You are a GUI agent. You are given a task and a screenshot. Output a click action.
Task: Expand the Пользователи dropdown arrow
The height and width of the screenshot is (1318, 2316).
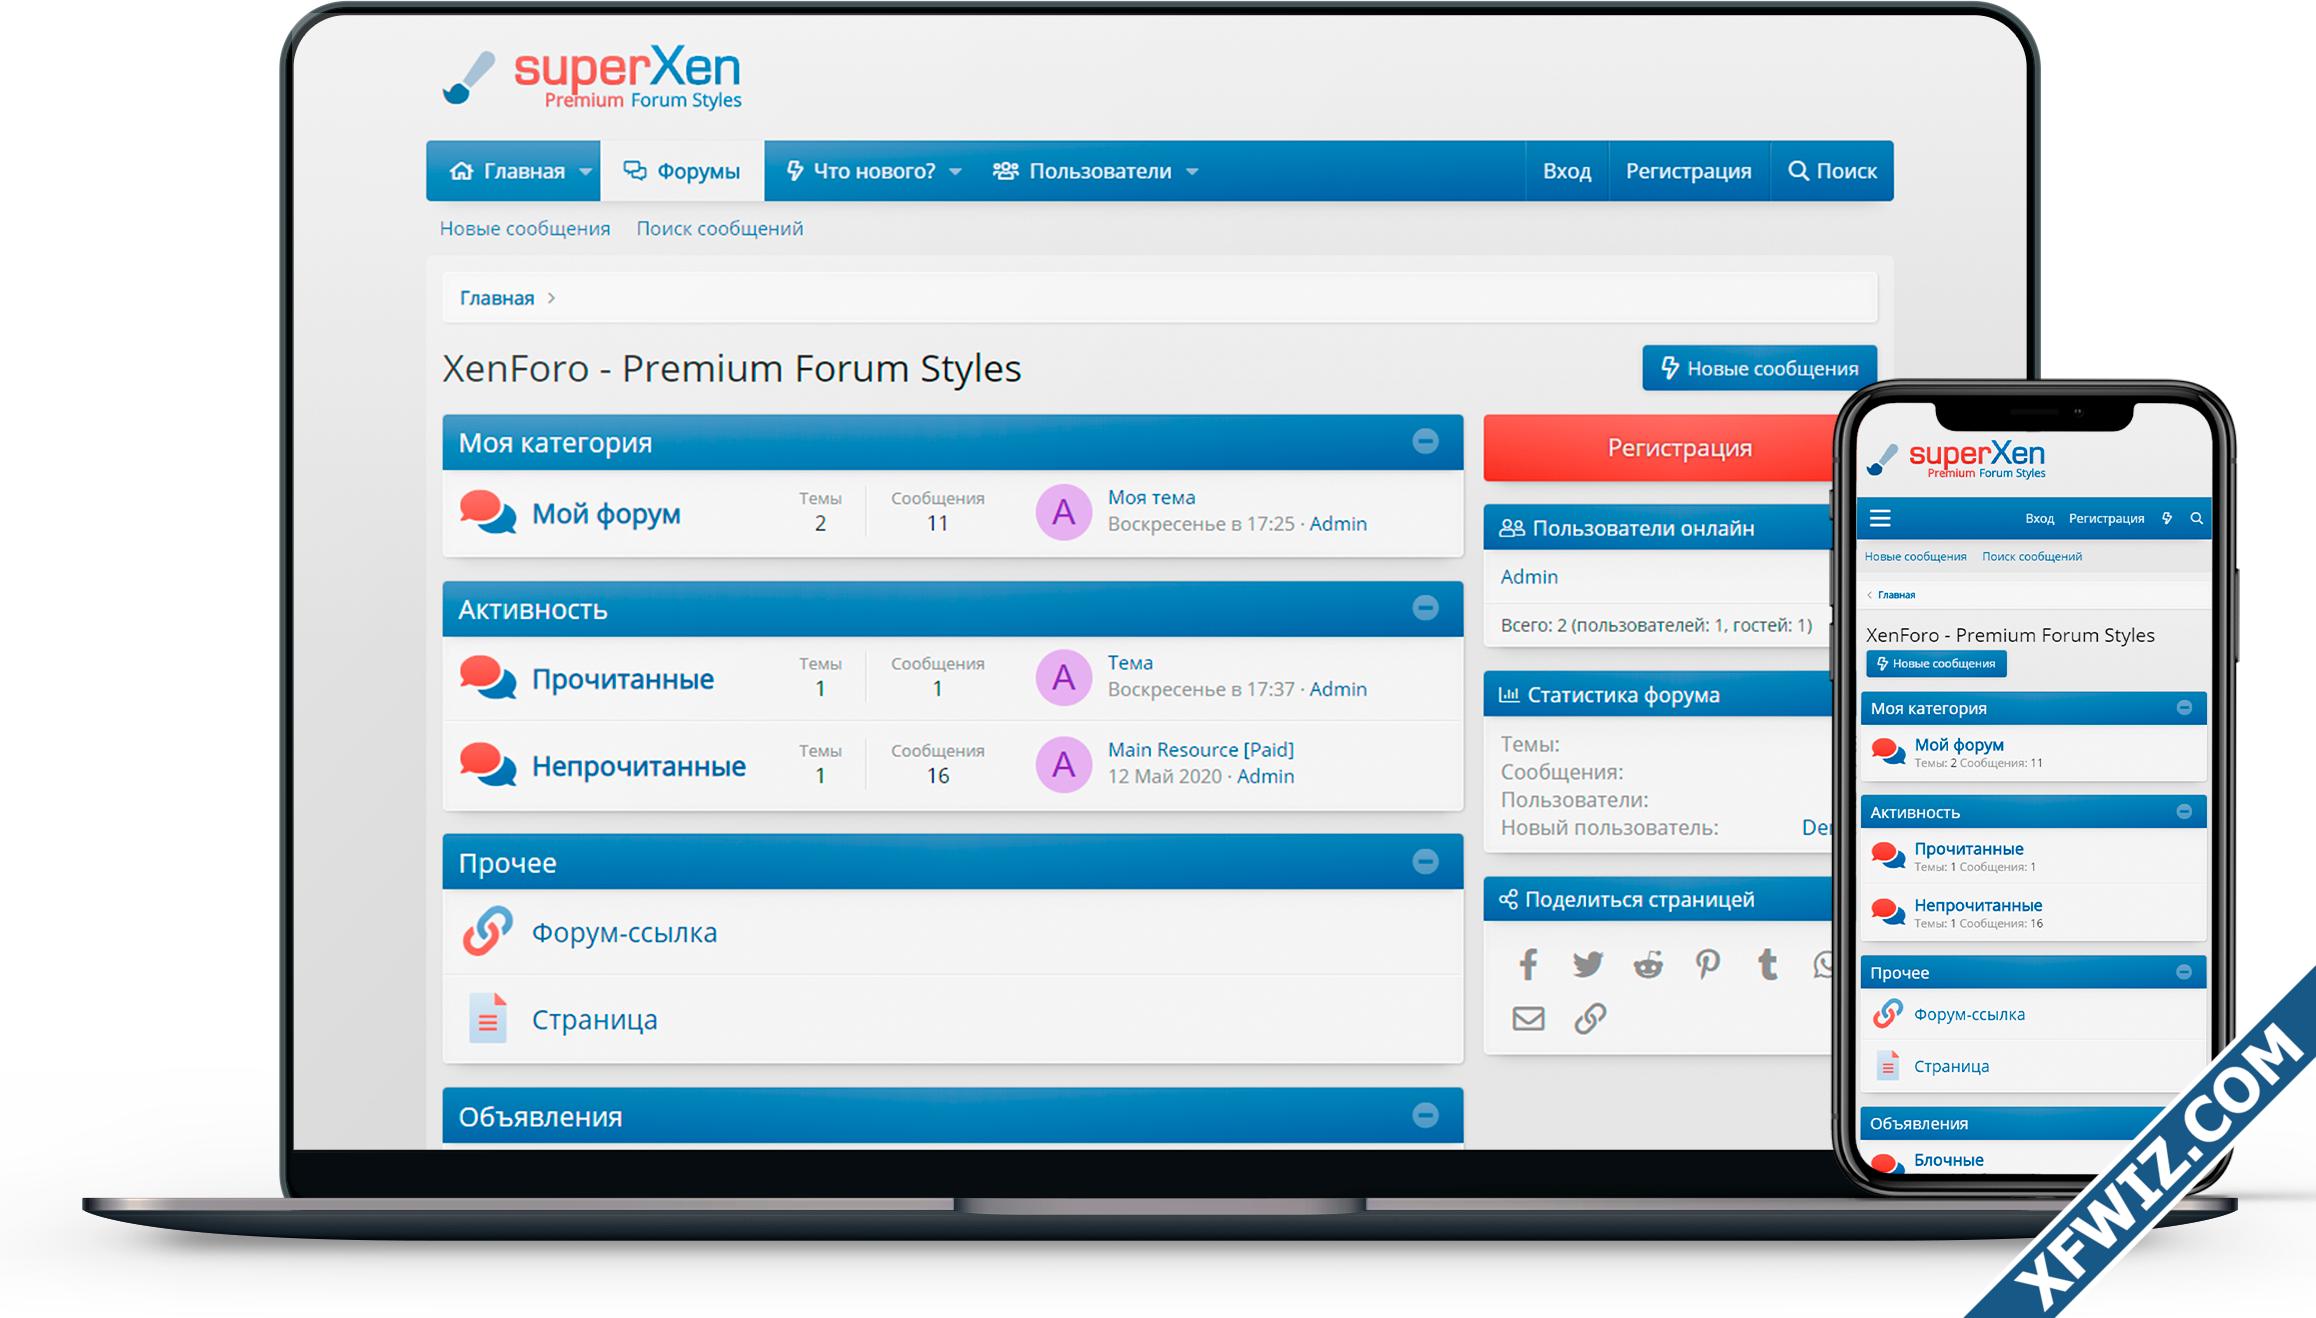point(1192,172)
